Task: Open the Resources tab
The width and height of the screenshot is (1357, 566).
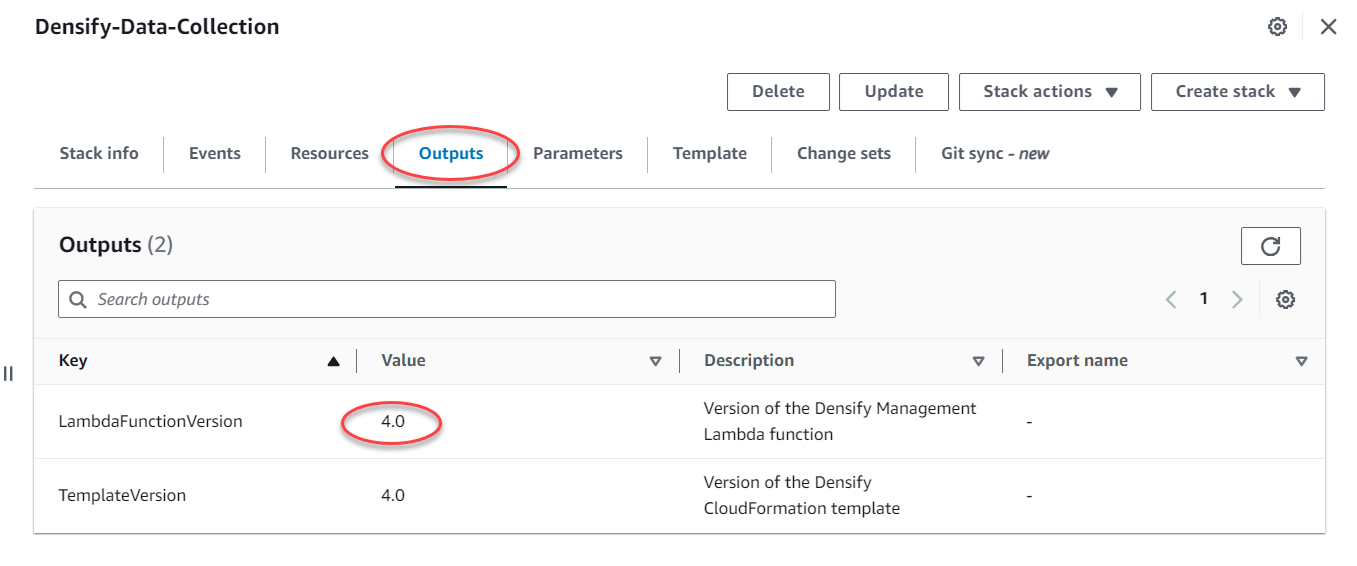Action: (330, 153)
